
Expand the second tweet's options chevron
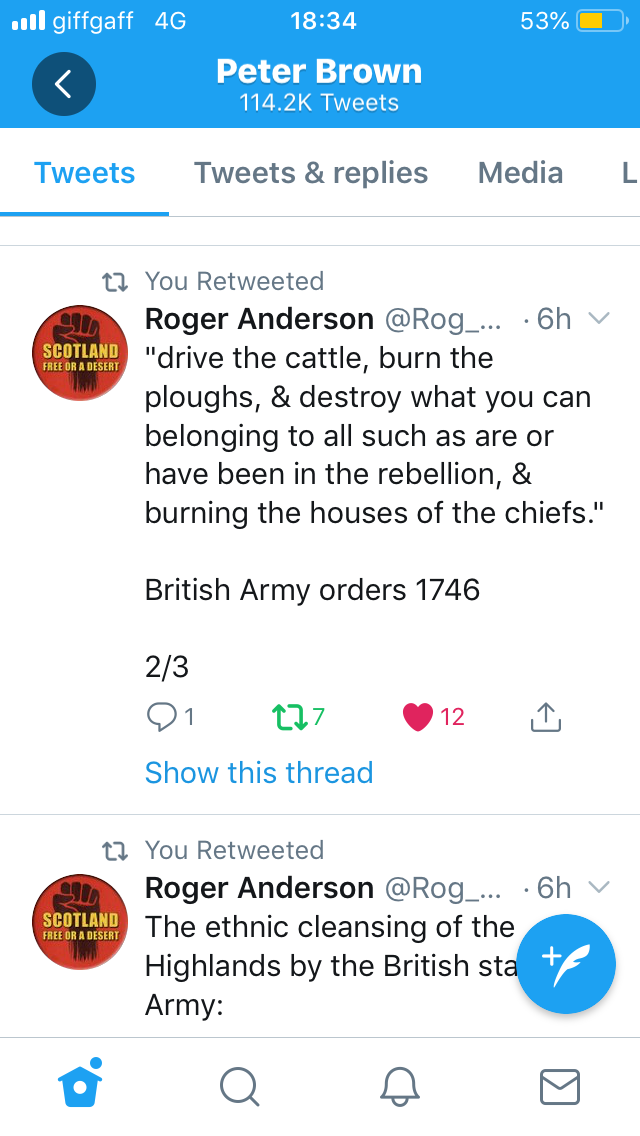599,887
